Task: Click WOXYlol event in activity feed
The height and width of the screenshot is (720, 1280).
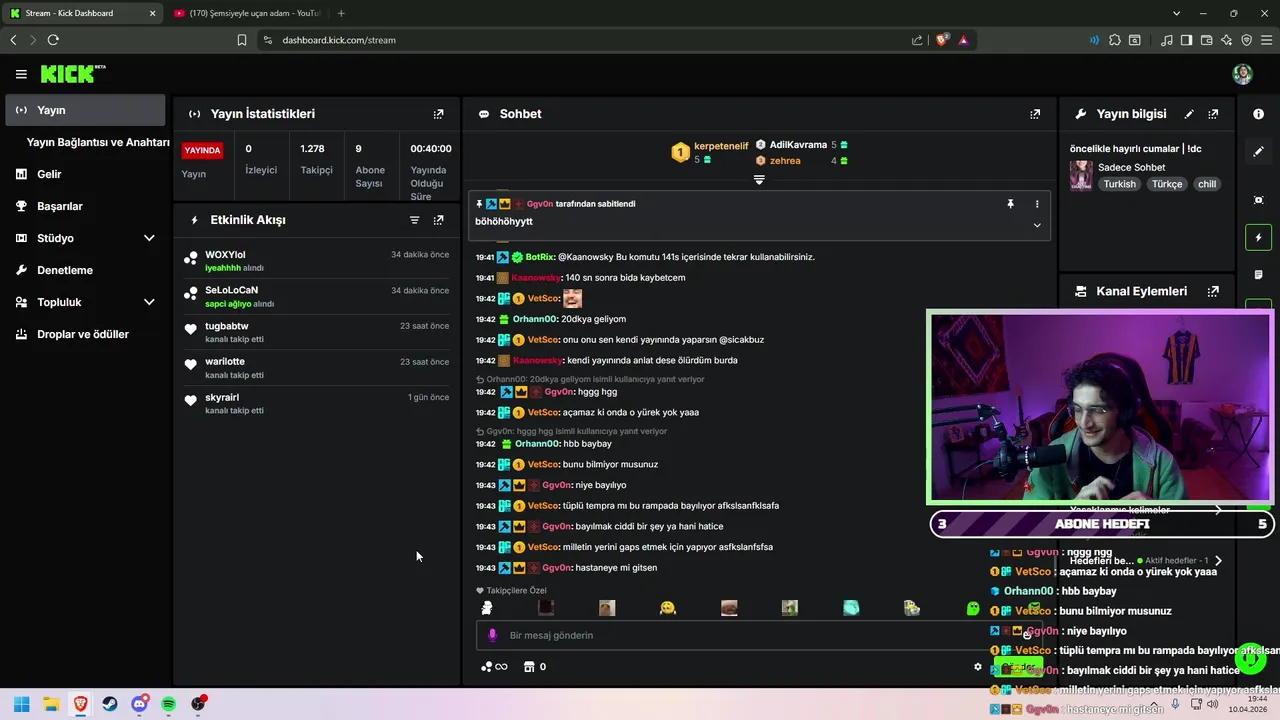Action: [x=316, y=261]
